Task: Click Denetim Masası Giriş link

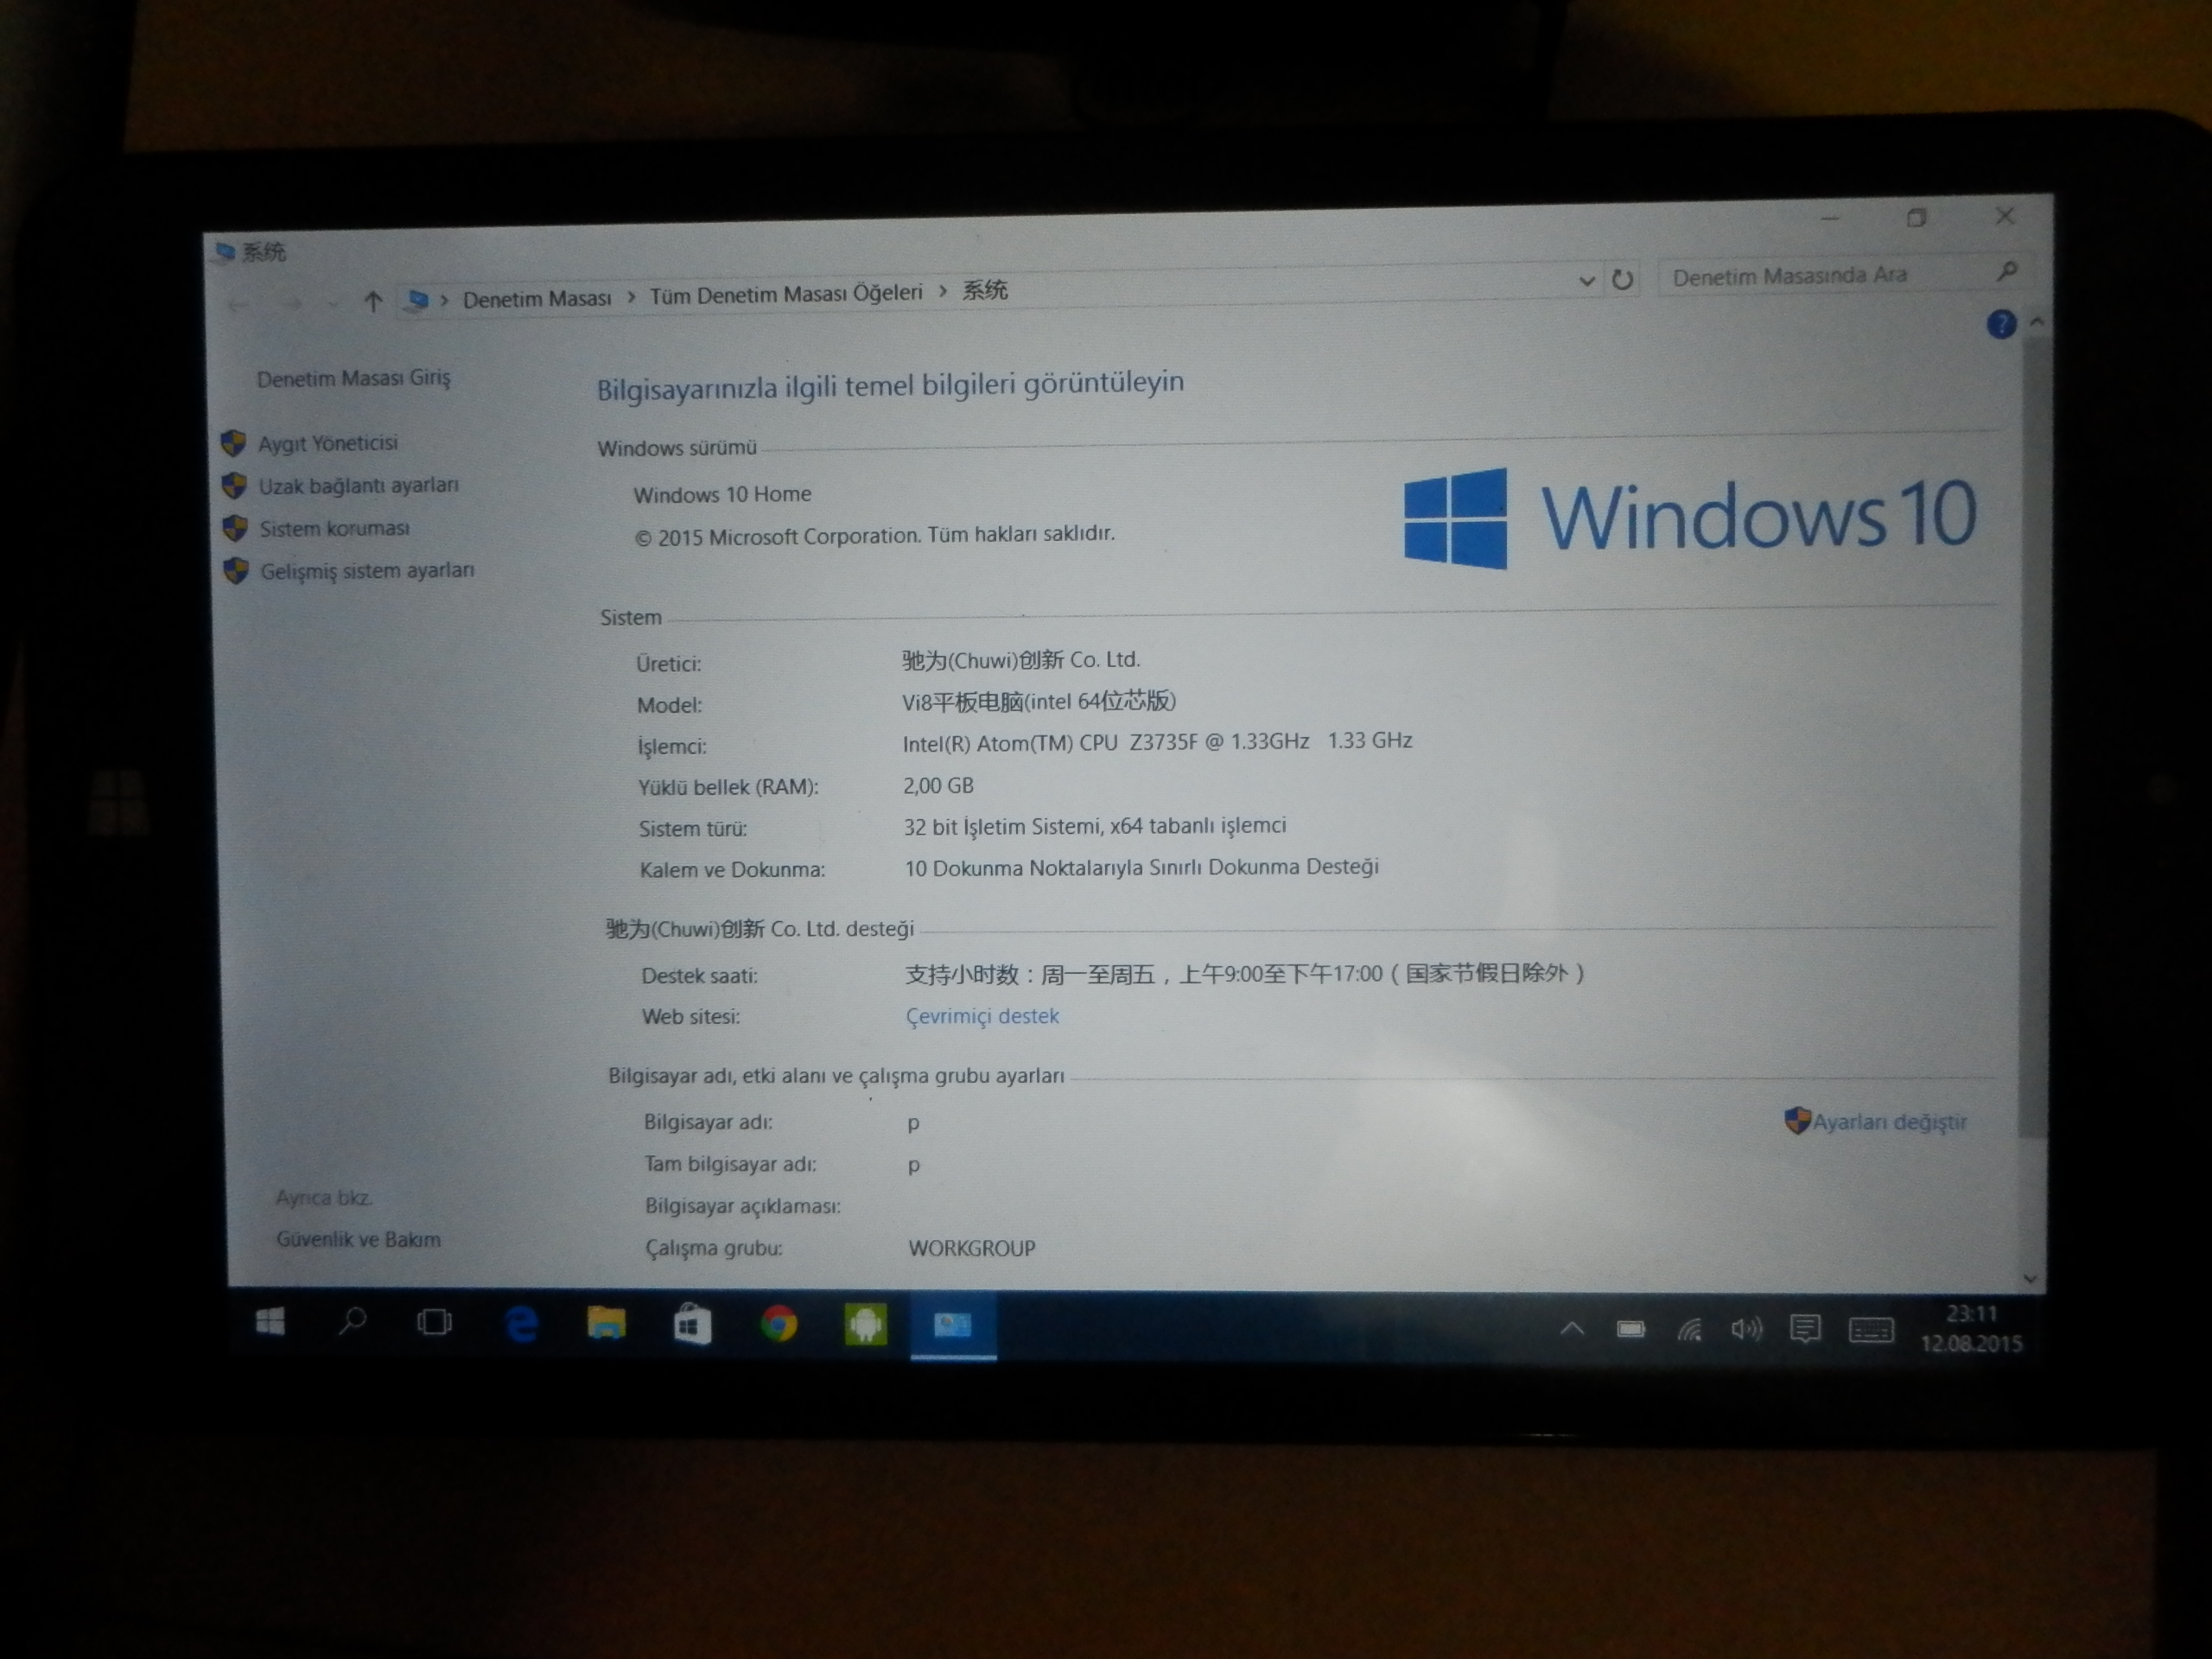Action: coord(353,378)
